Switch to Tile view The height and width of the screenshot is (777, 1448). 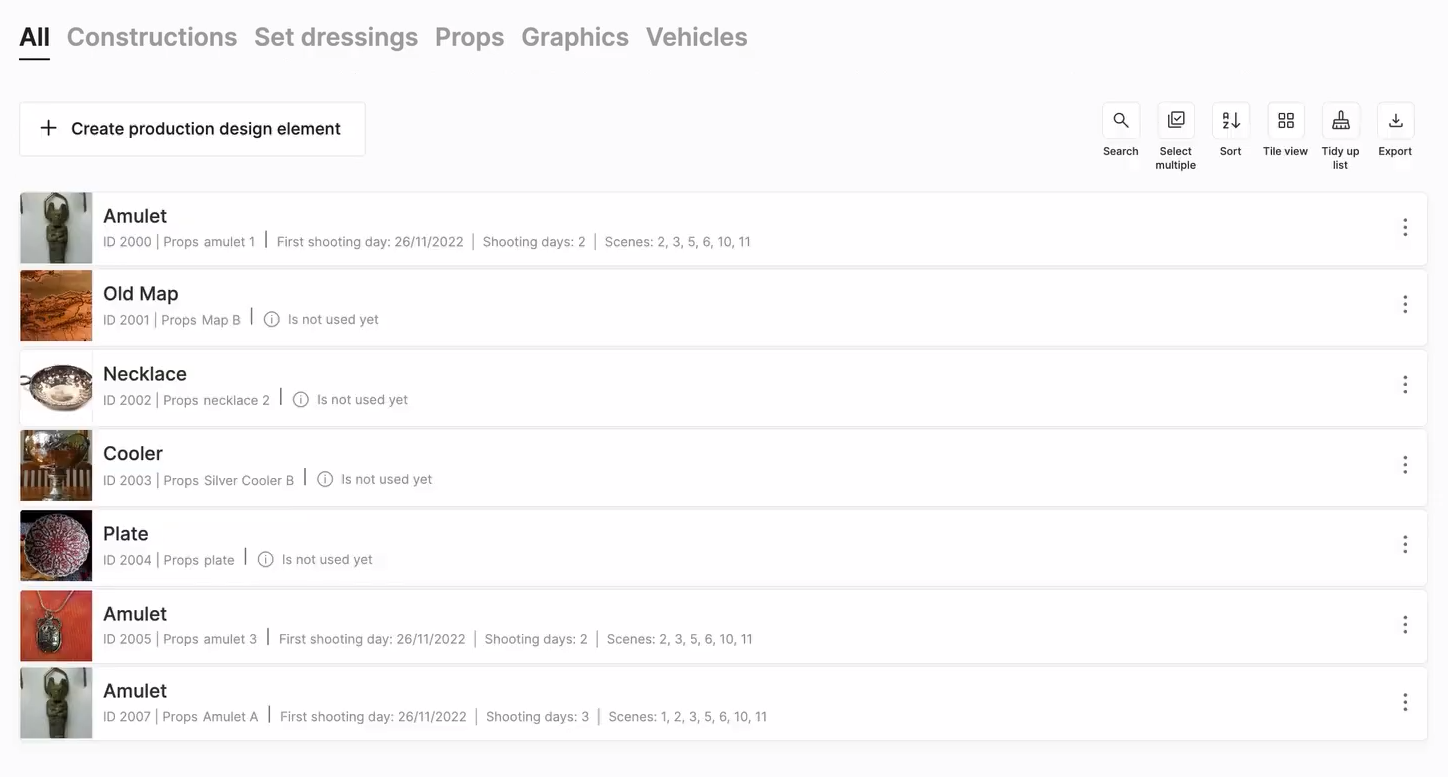(x=1285, y=121)
